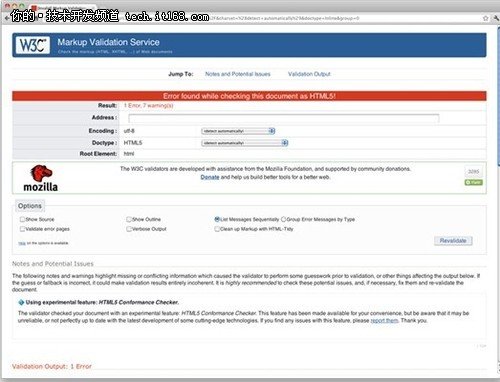Click the green Flattr badge
This screenshot has height=382, width=500.
474,182
